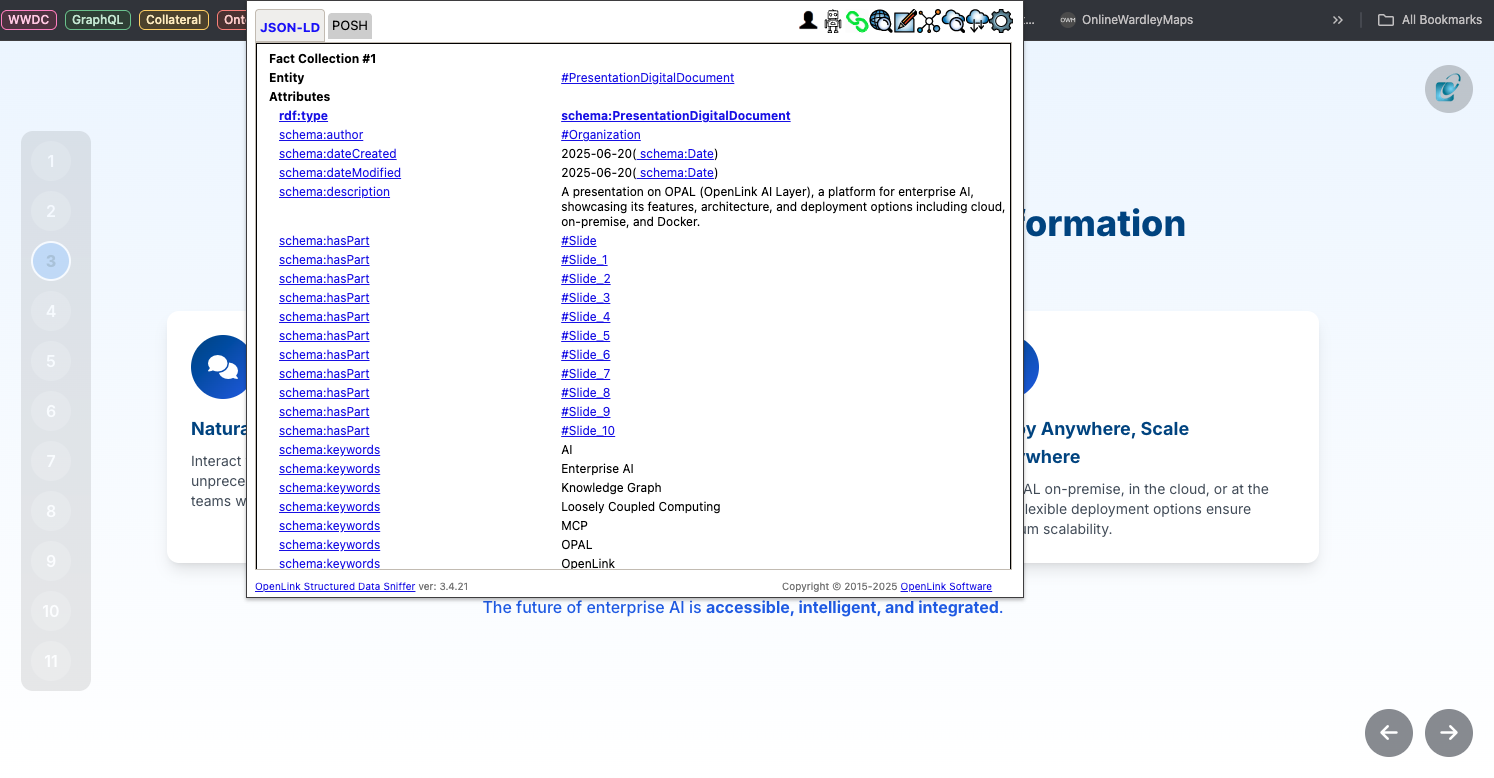The height and width of the screenshot is (778, 1494).
Task: Go to the previous slide with left arrow
Action: 1389,733
